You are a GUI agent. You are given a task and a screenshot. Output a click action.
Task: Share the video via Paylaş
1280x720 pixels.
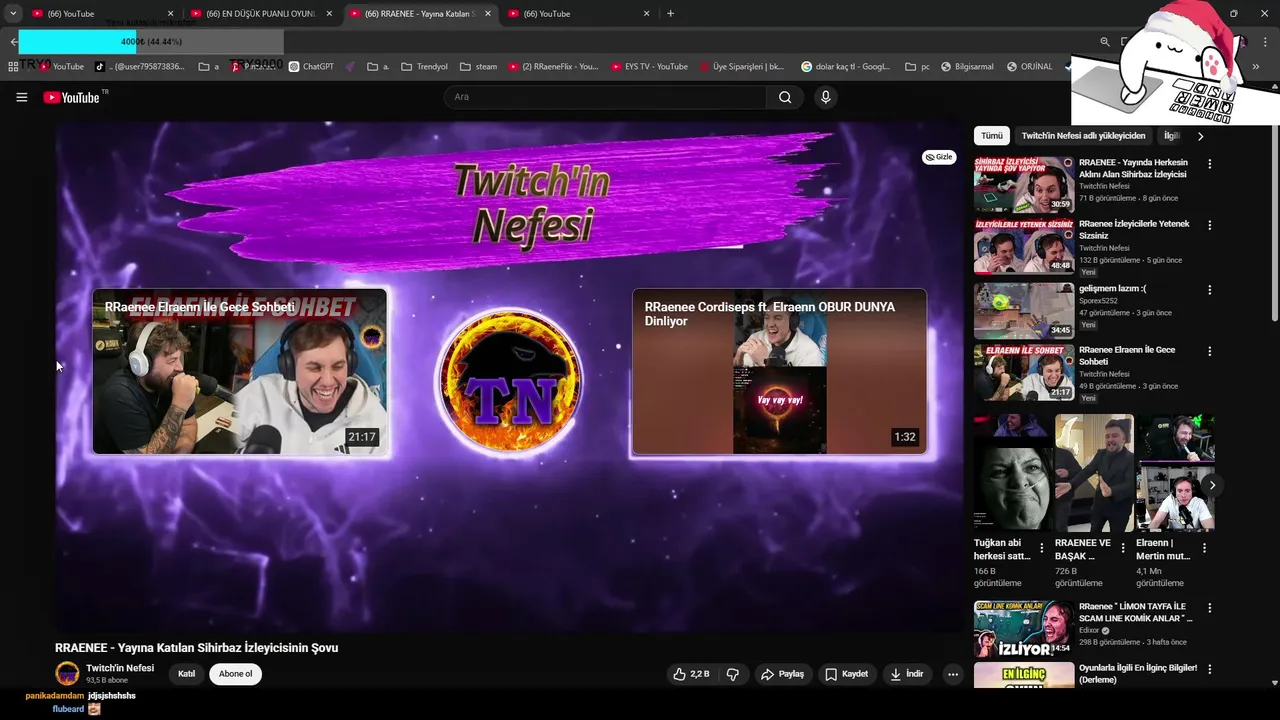(783, 674)
